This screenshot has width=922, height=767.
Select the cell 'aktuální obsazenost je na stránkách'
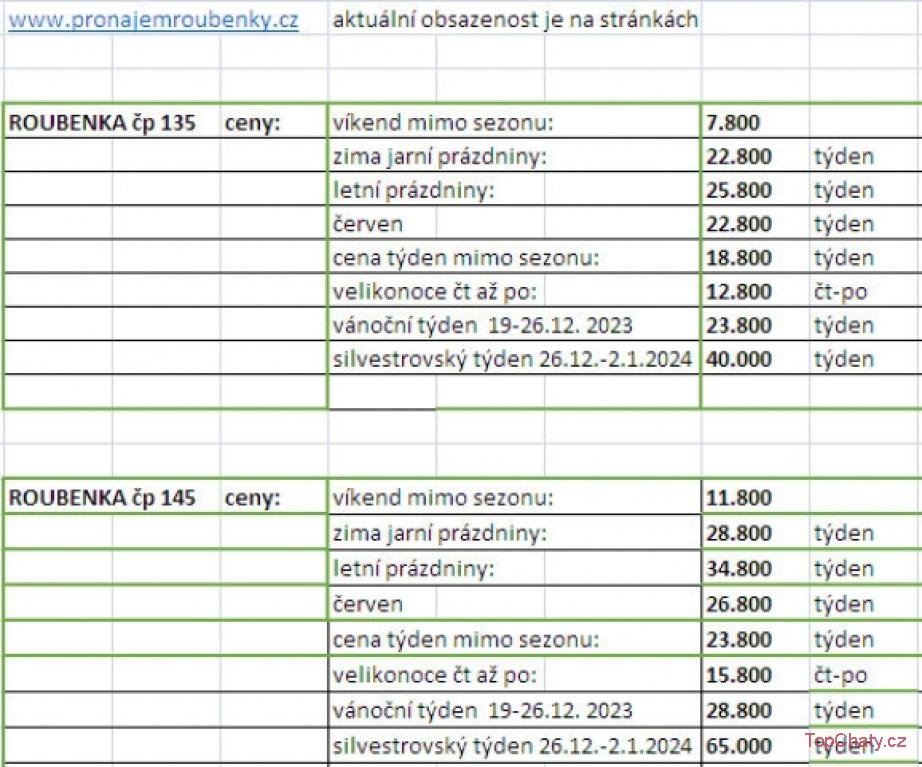pyautogui.click(x=515, y=19)
